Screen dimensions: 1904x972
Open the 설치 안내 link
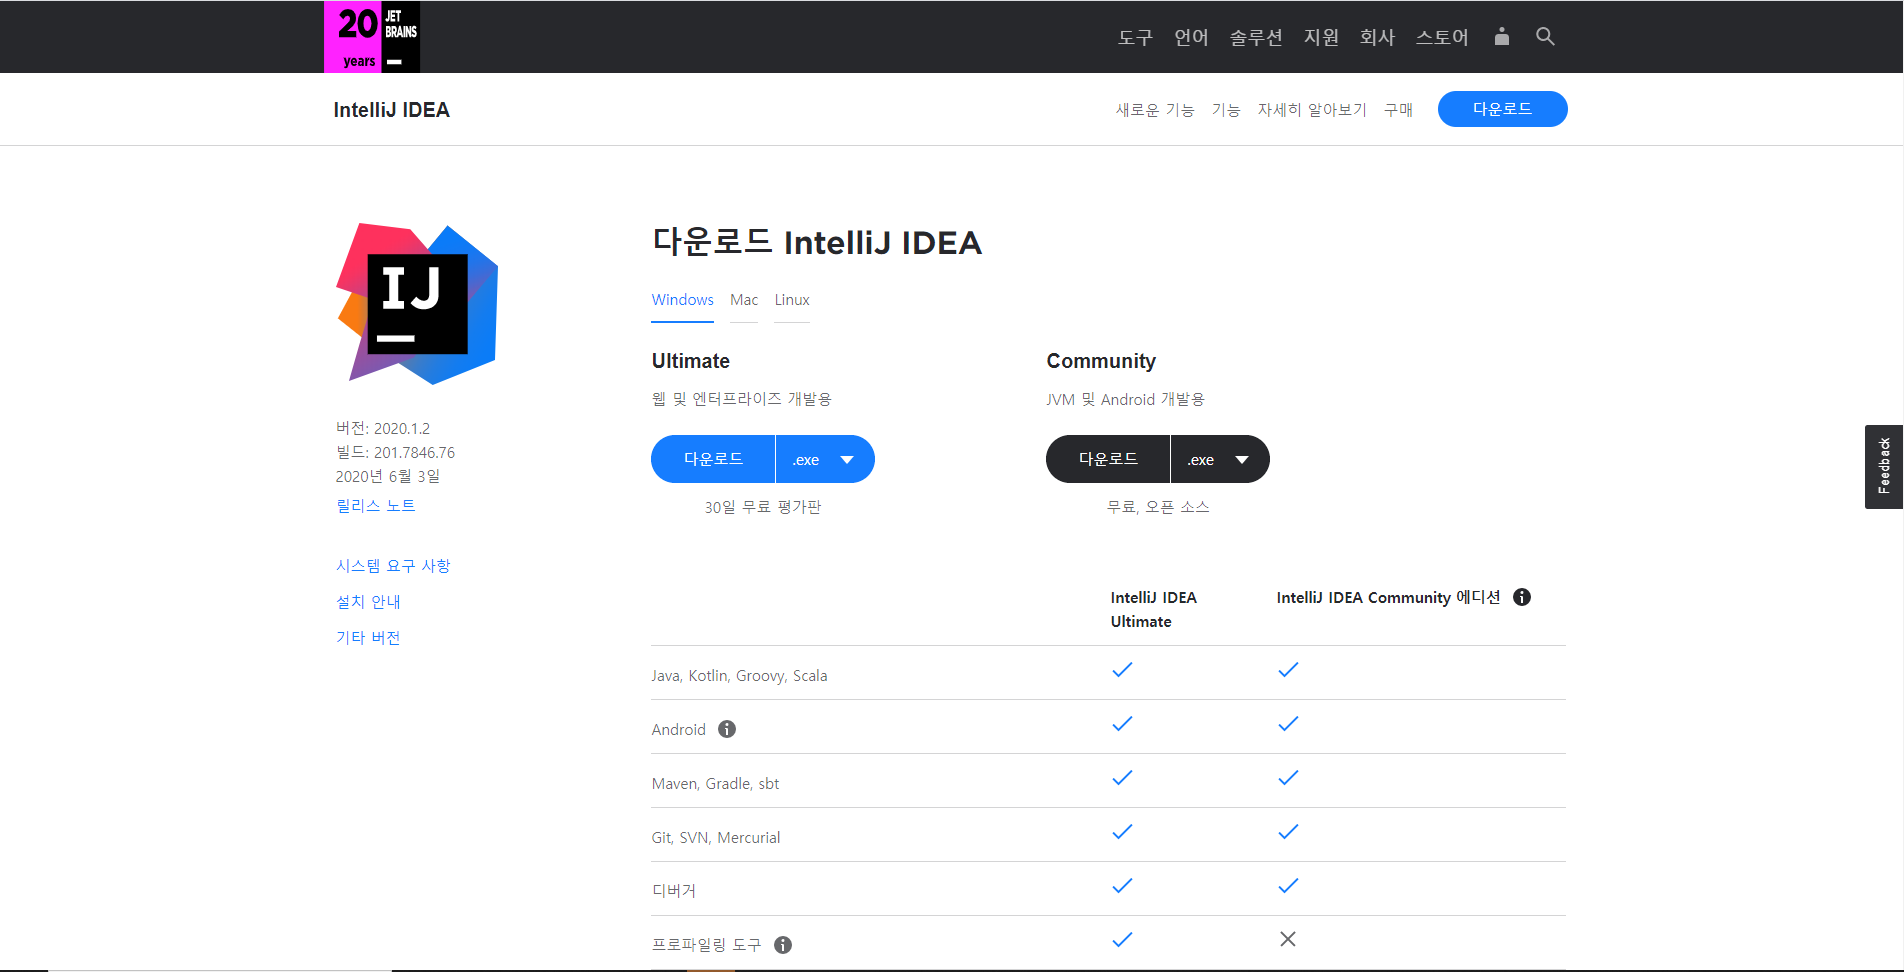point(368,602)
